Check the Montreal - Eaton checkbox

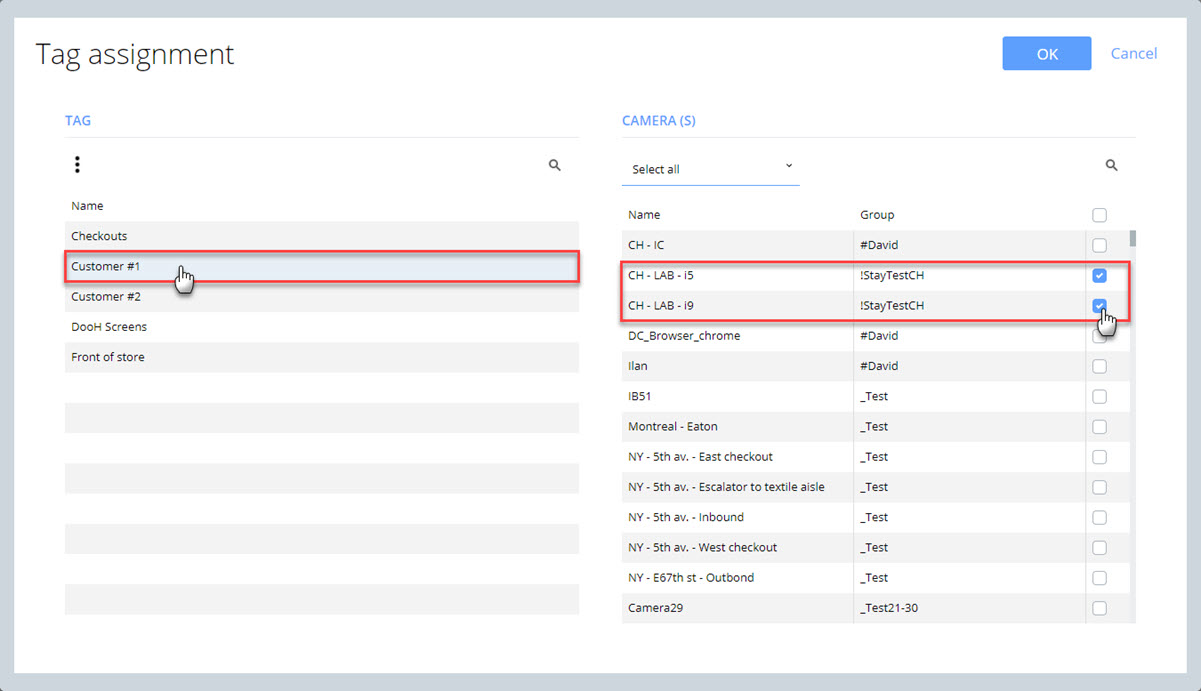point(1100,427)
